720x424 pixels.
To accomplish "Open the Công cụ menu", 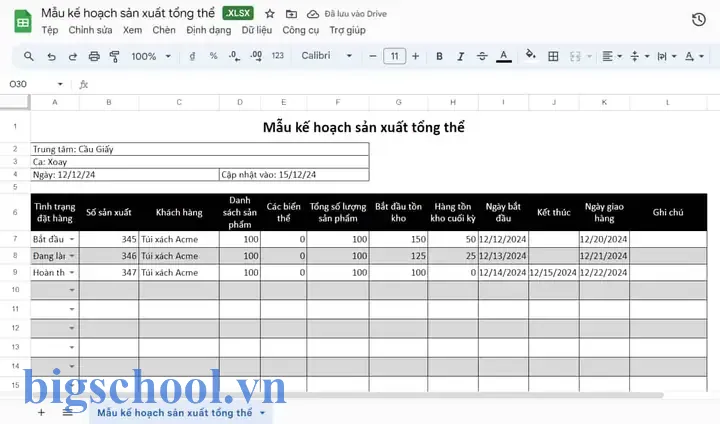I will pos(300,30).
